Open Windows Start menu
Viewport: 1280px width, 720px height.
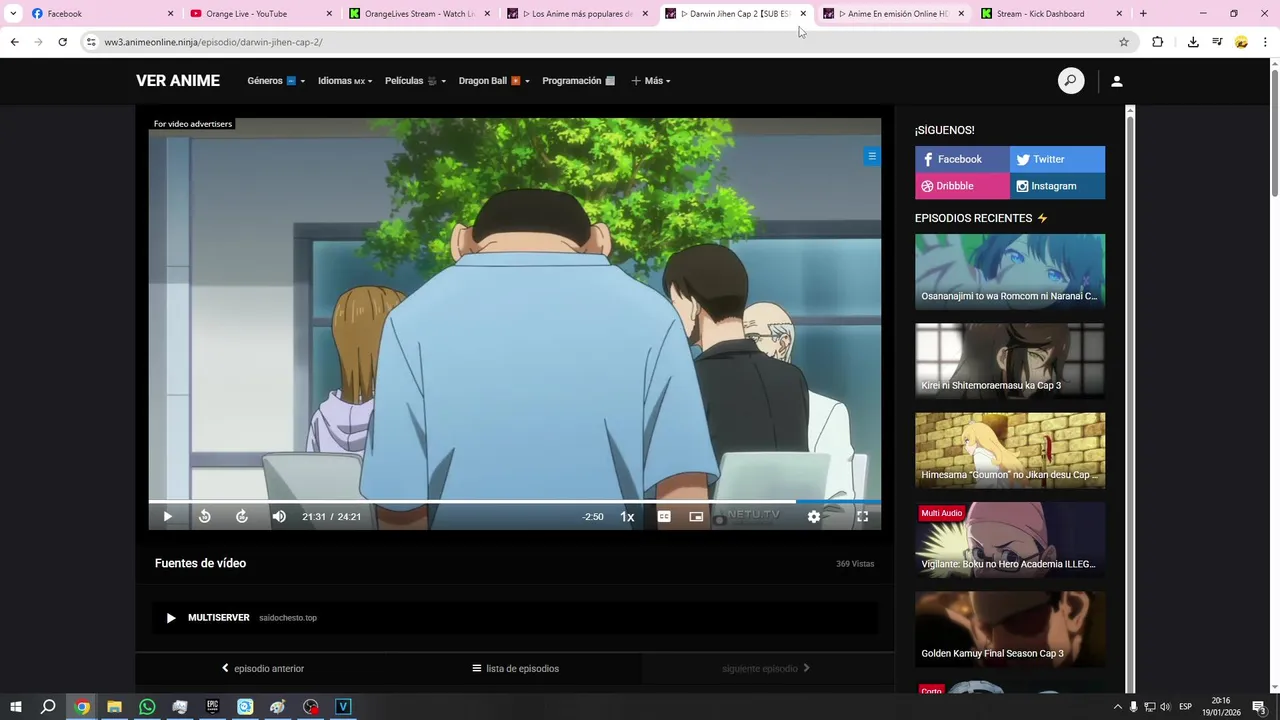point(16,707)
